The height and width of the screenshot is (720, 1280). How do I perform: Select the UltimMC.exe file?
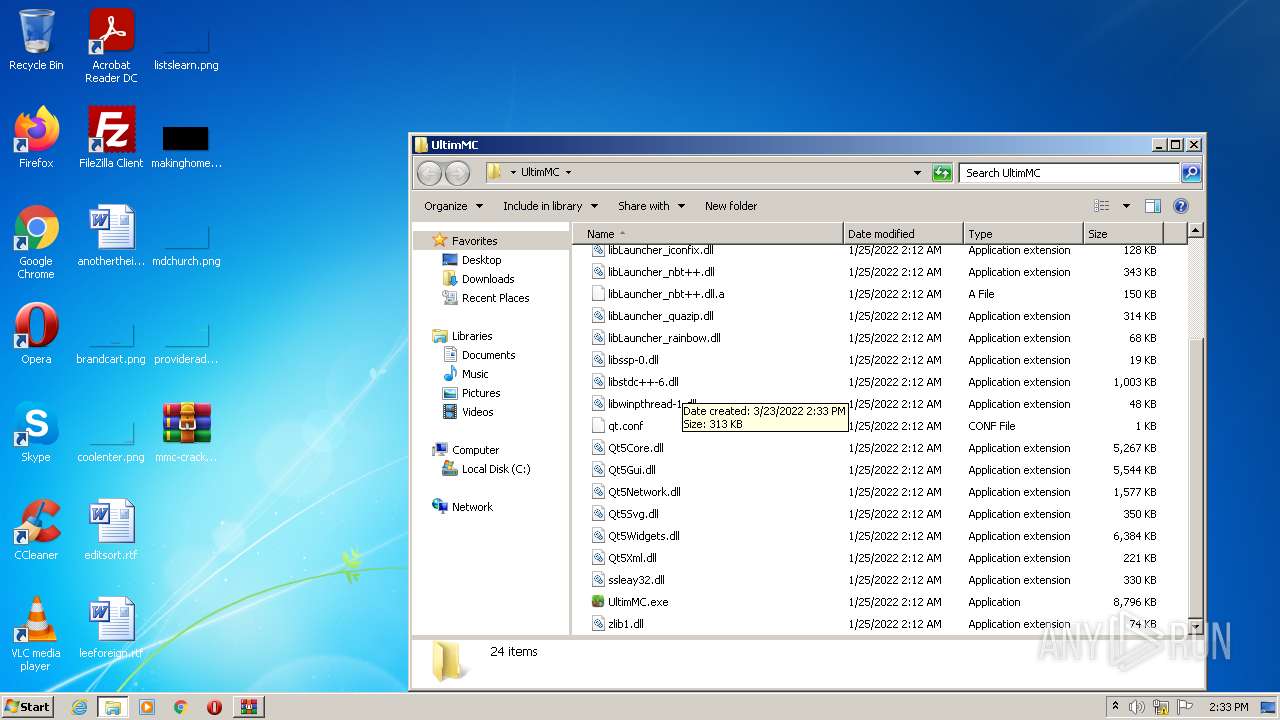pos(638,602)
